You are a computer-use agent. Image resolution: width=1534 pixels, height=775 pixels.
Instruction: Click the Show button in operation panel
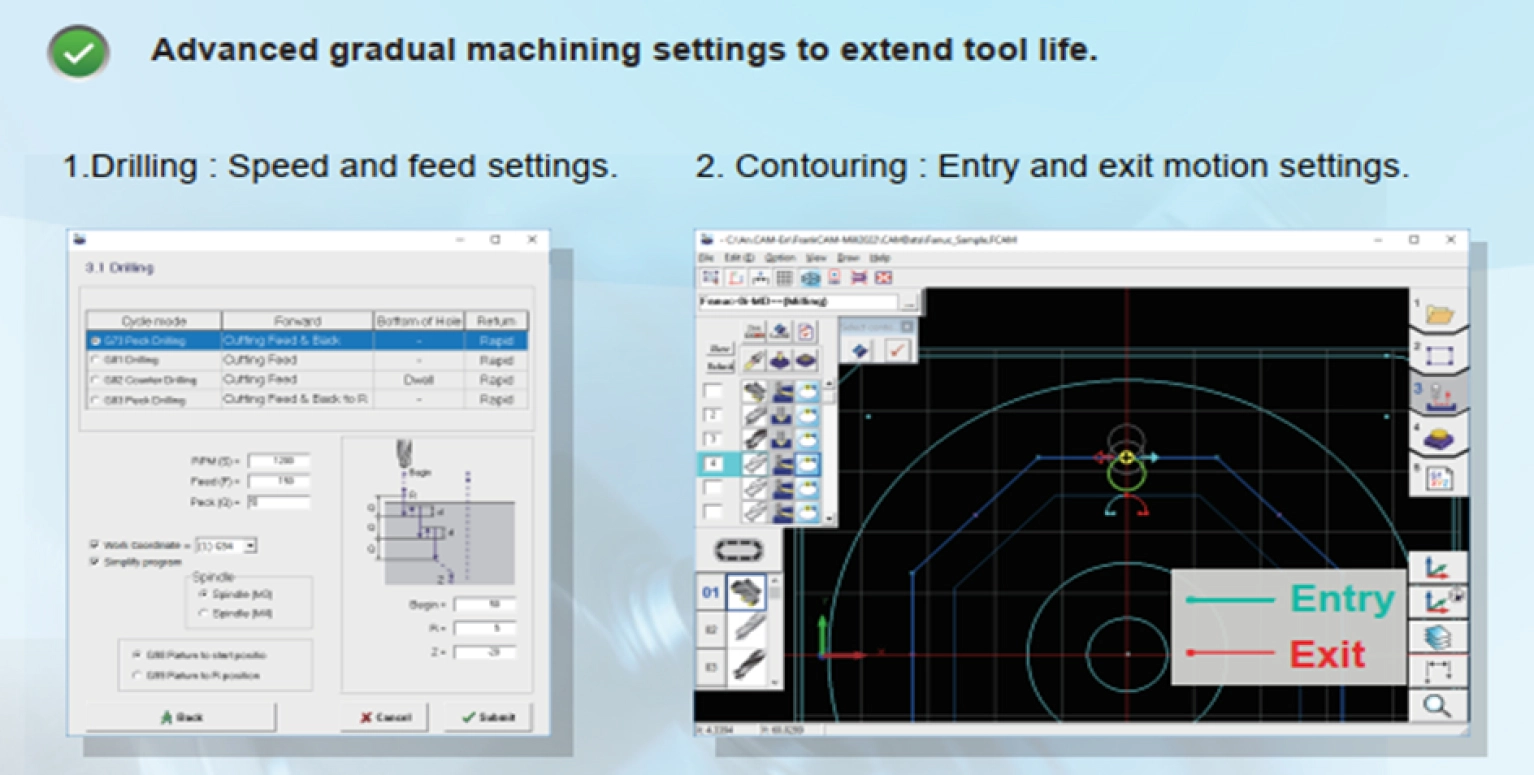720,349
